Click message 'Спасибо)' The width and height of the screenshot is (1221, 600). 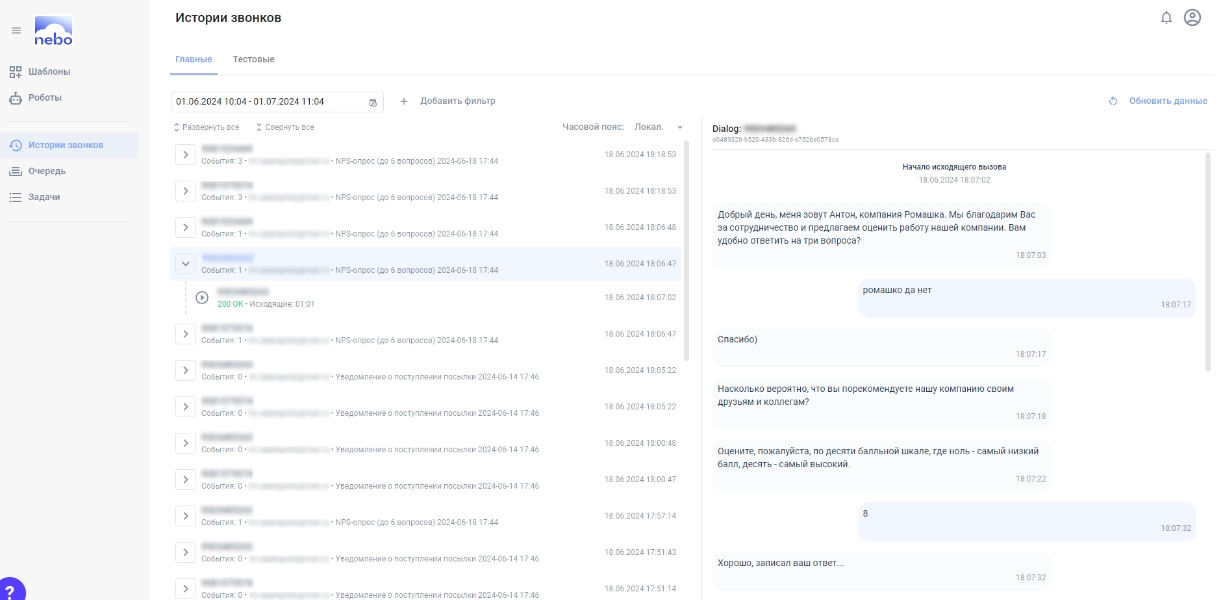(x=881, y=345)
